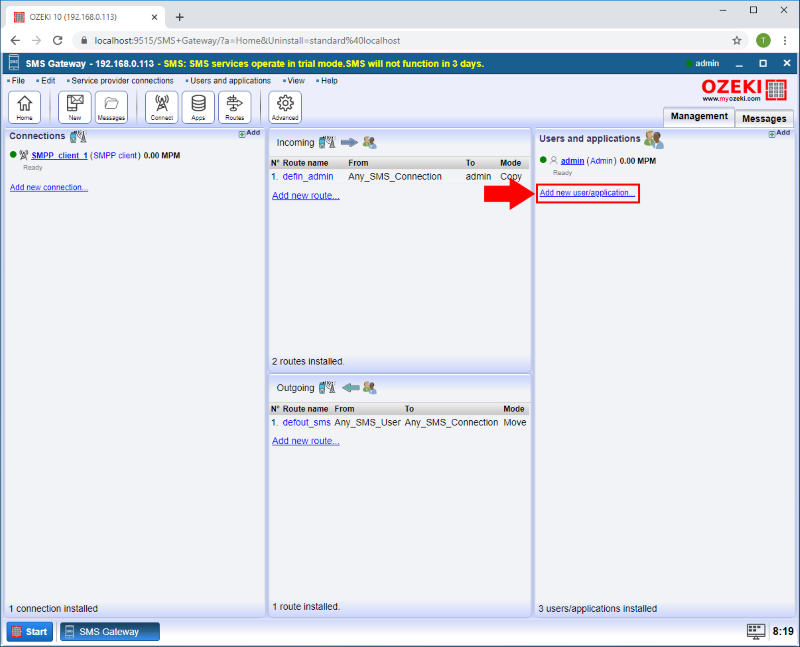Screen dimensions: 800x647
Task: Click the Move mode cell in Outgoing table
Action: pos(515,422)
